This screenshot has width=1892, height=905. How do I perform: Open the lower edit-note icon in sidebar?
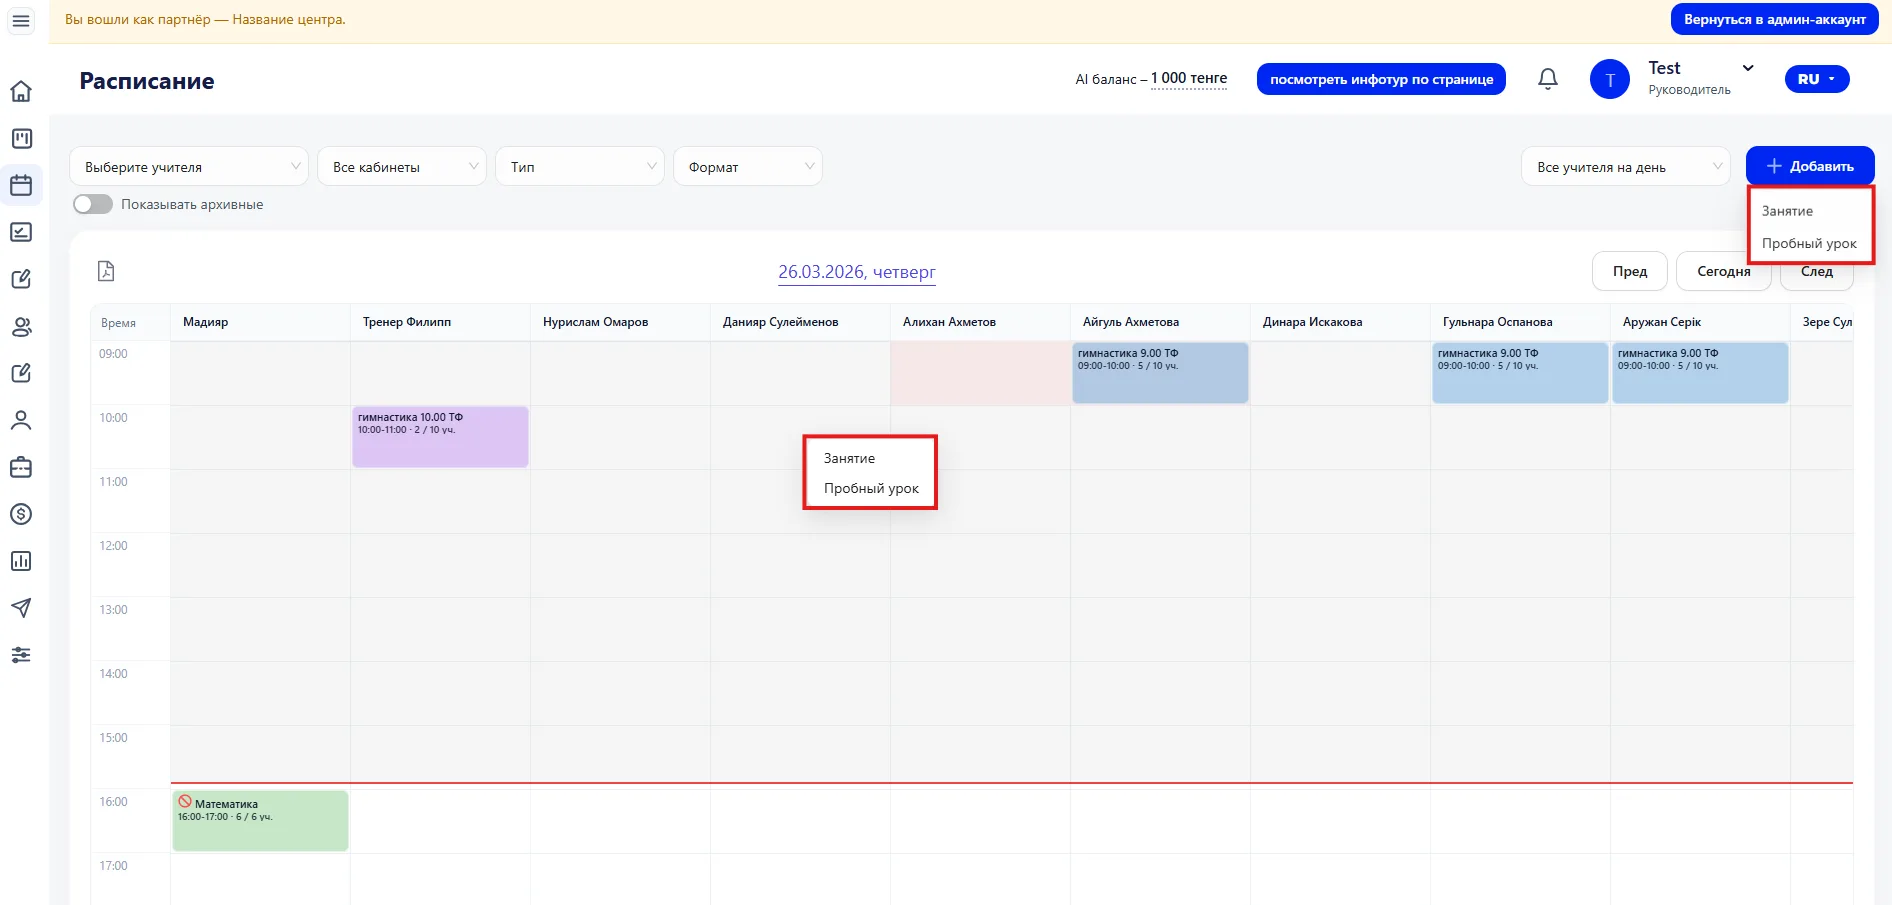[x=21, y=373]
